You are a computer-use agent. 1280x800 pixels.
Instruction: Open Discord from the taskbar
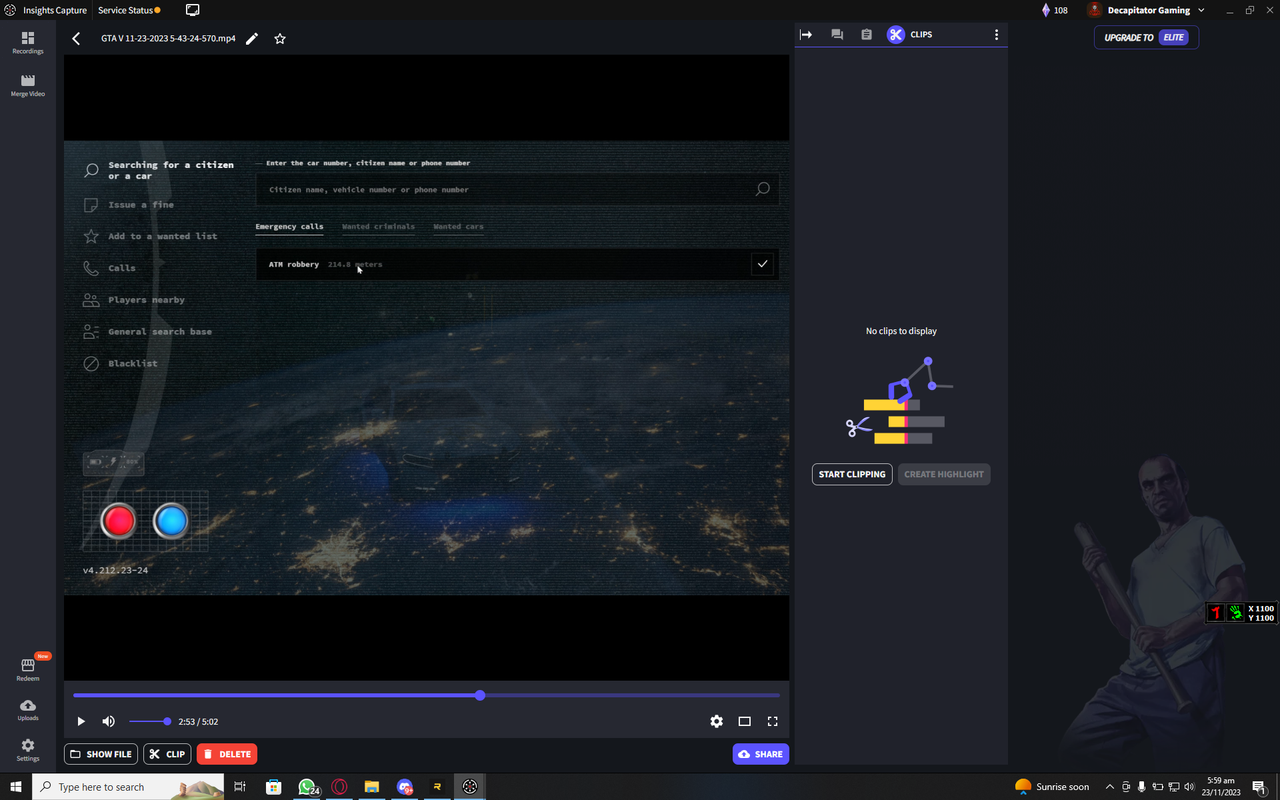(404, 787)
